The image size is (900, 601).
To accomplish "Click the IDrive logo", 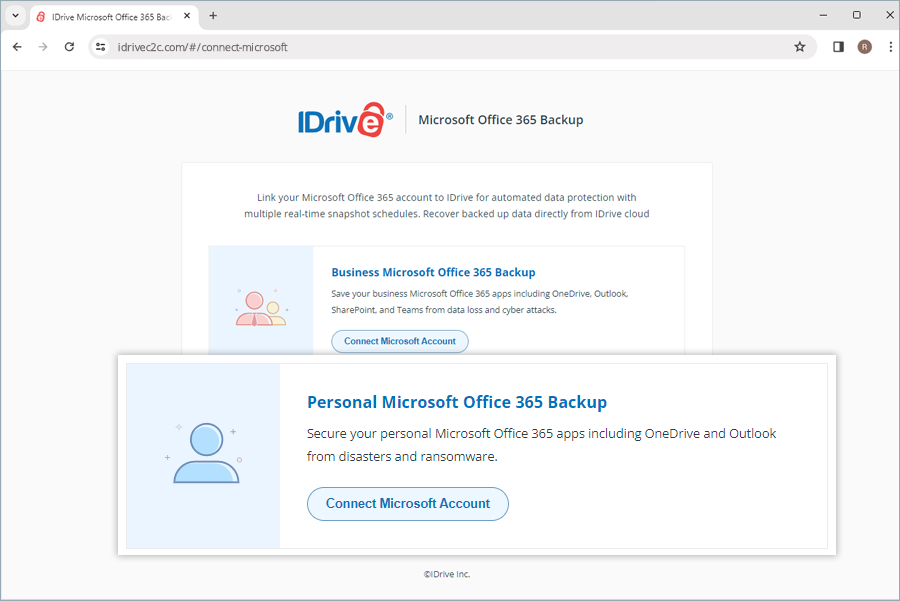I will pyautogui.click(x=345, y=119).
